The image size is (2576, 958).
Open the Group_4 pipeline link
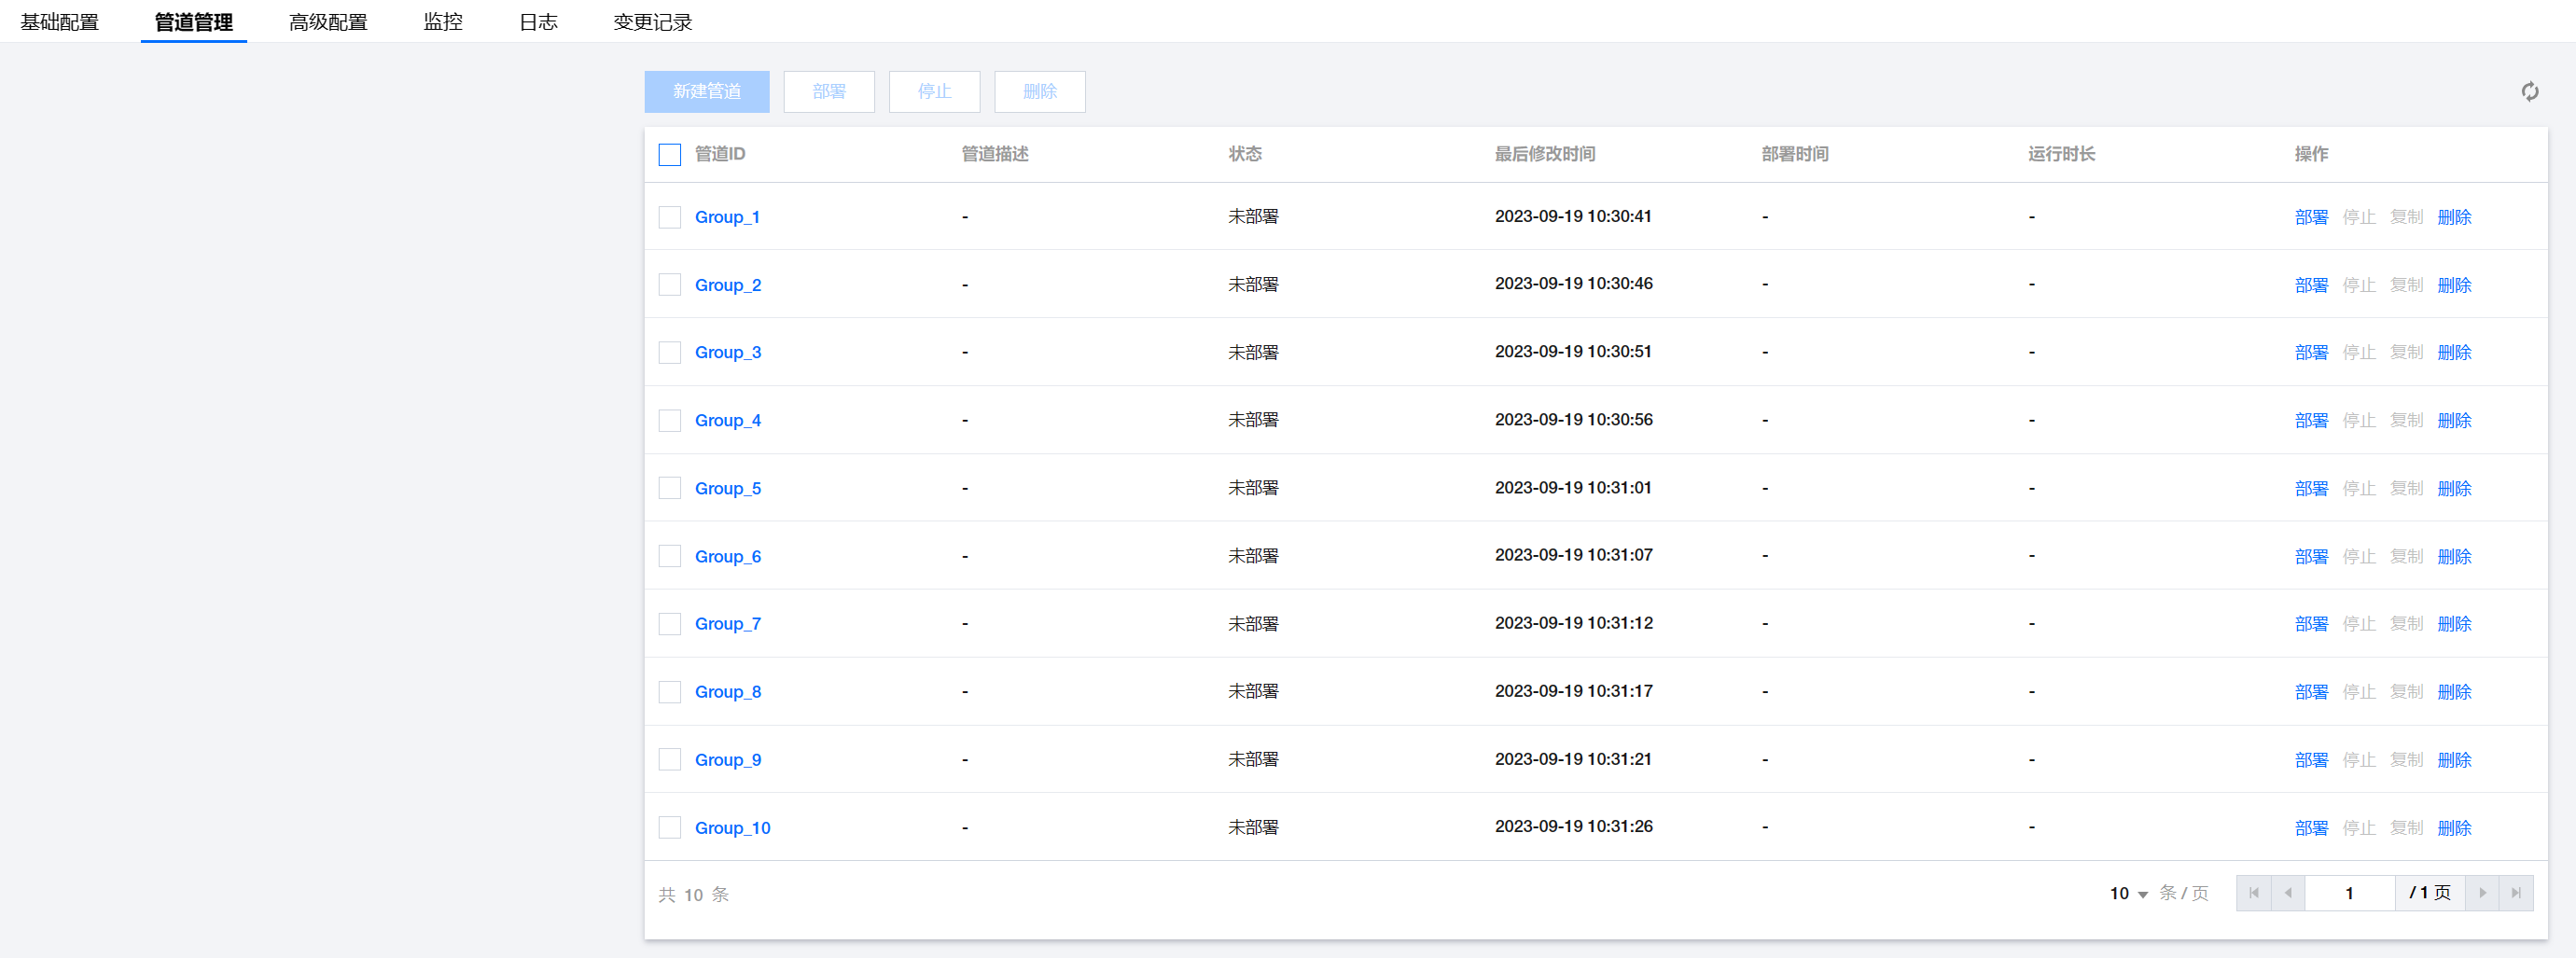(x=728, y=420)
